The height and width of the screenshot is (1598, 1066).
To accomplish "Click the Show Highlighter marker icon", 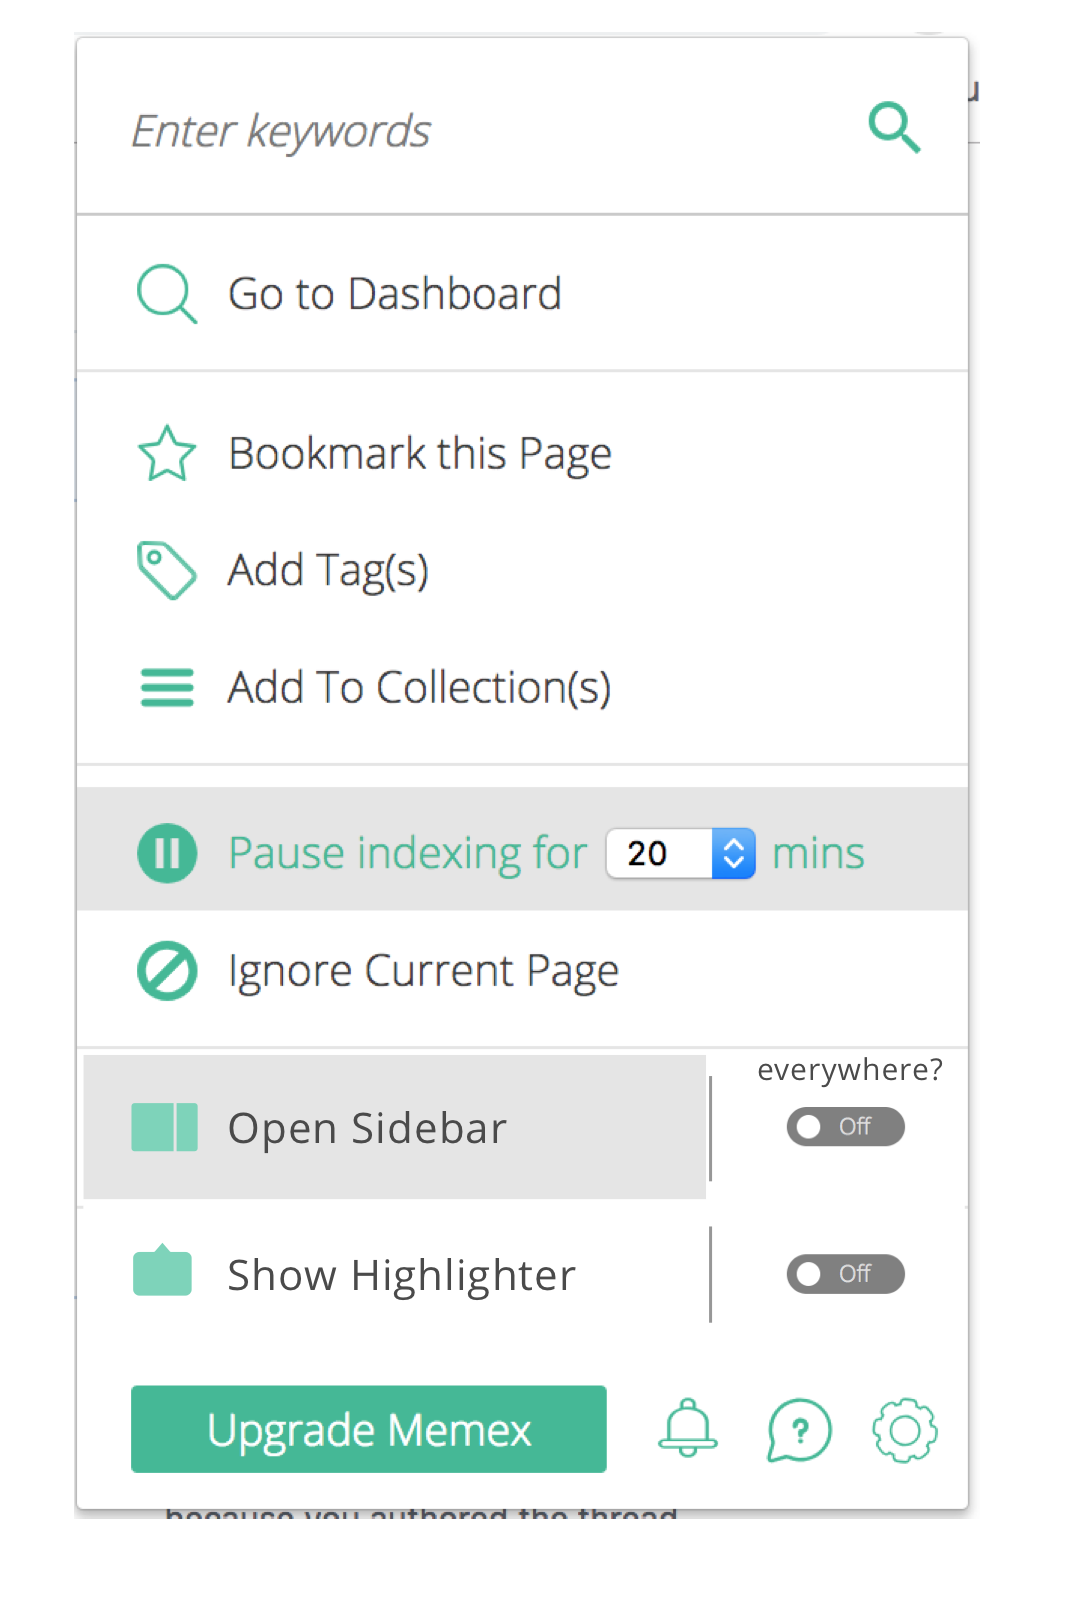I will tap(162, 1273).
